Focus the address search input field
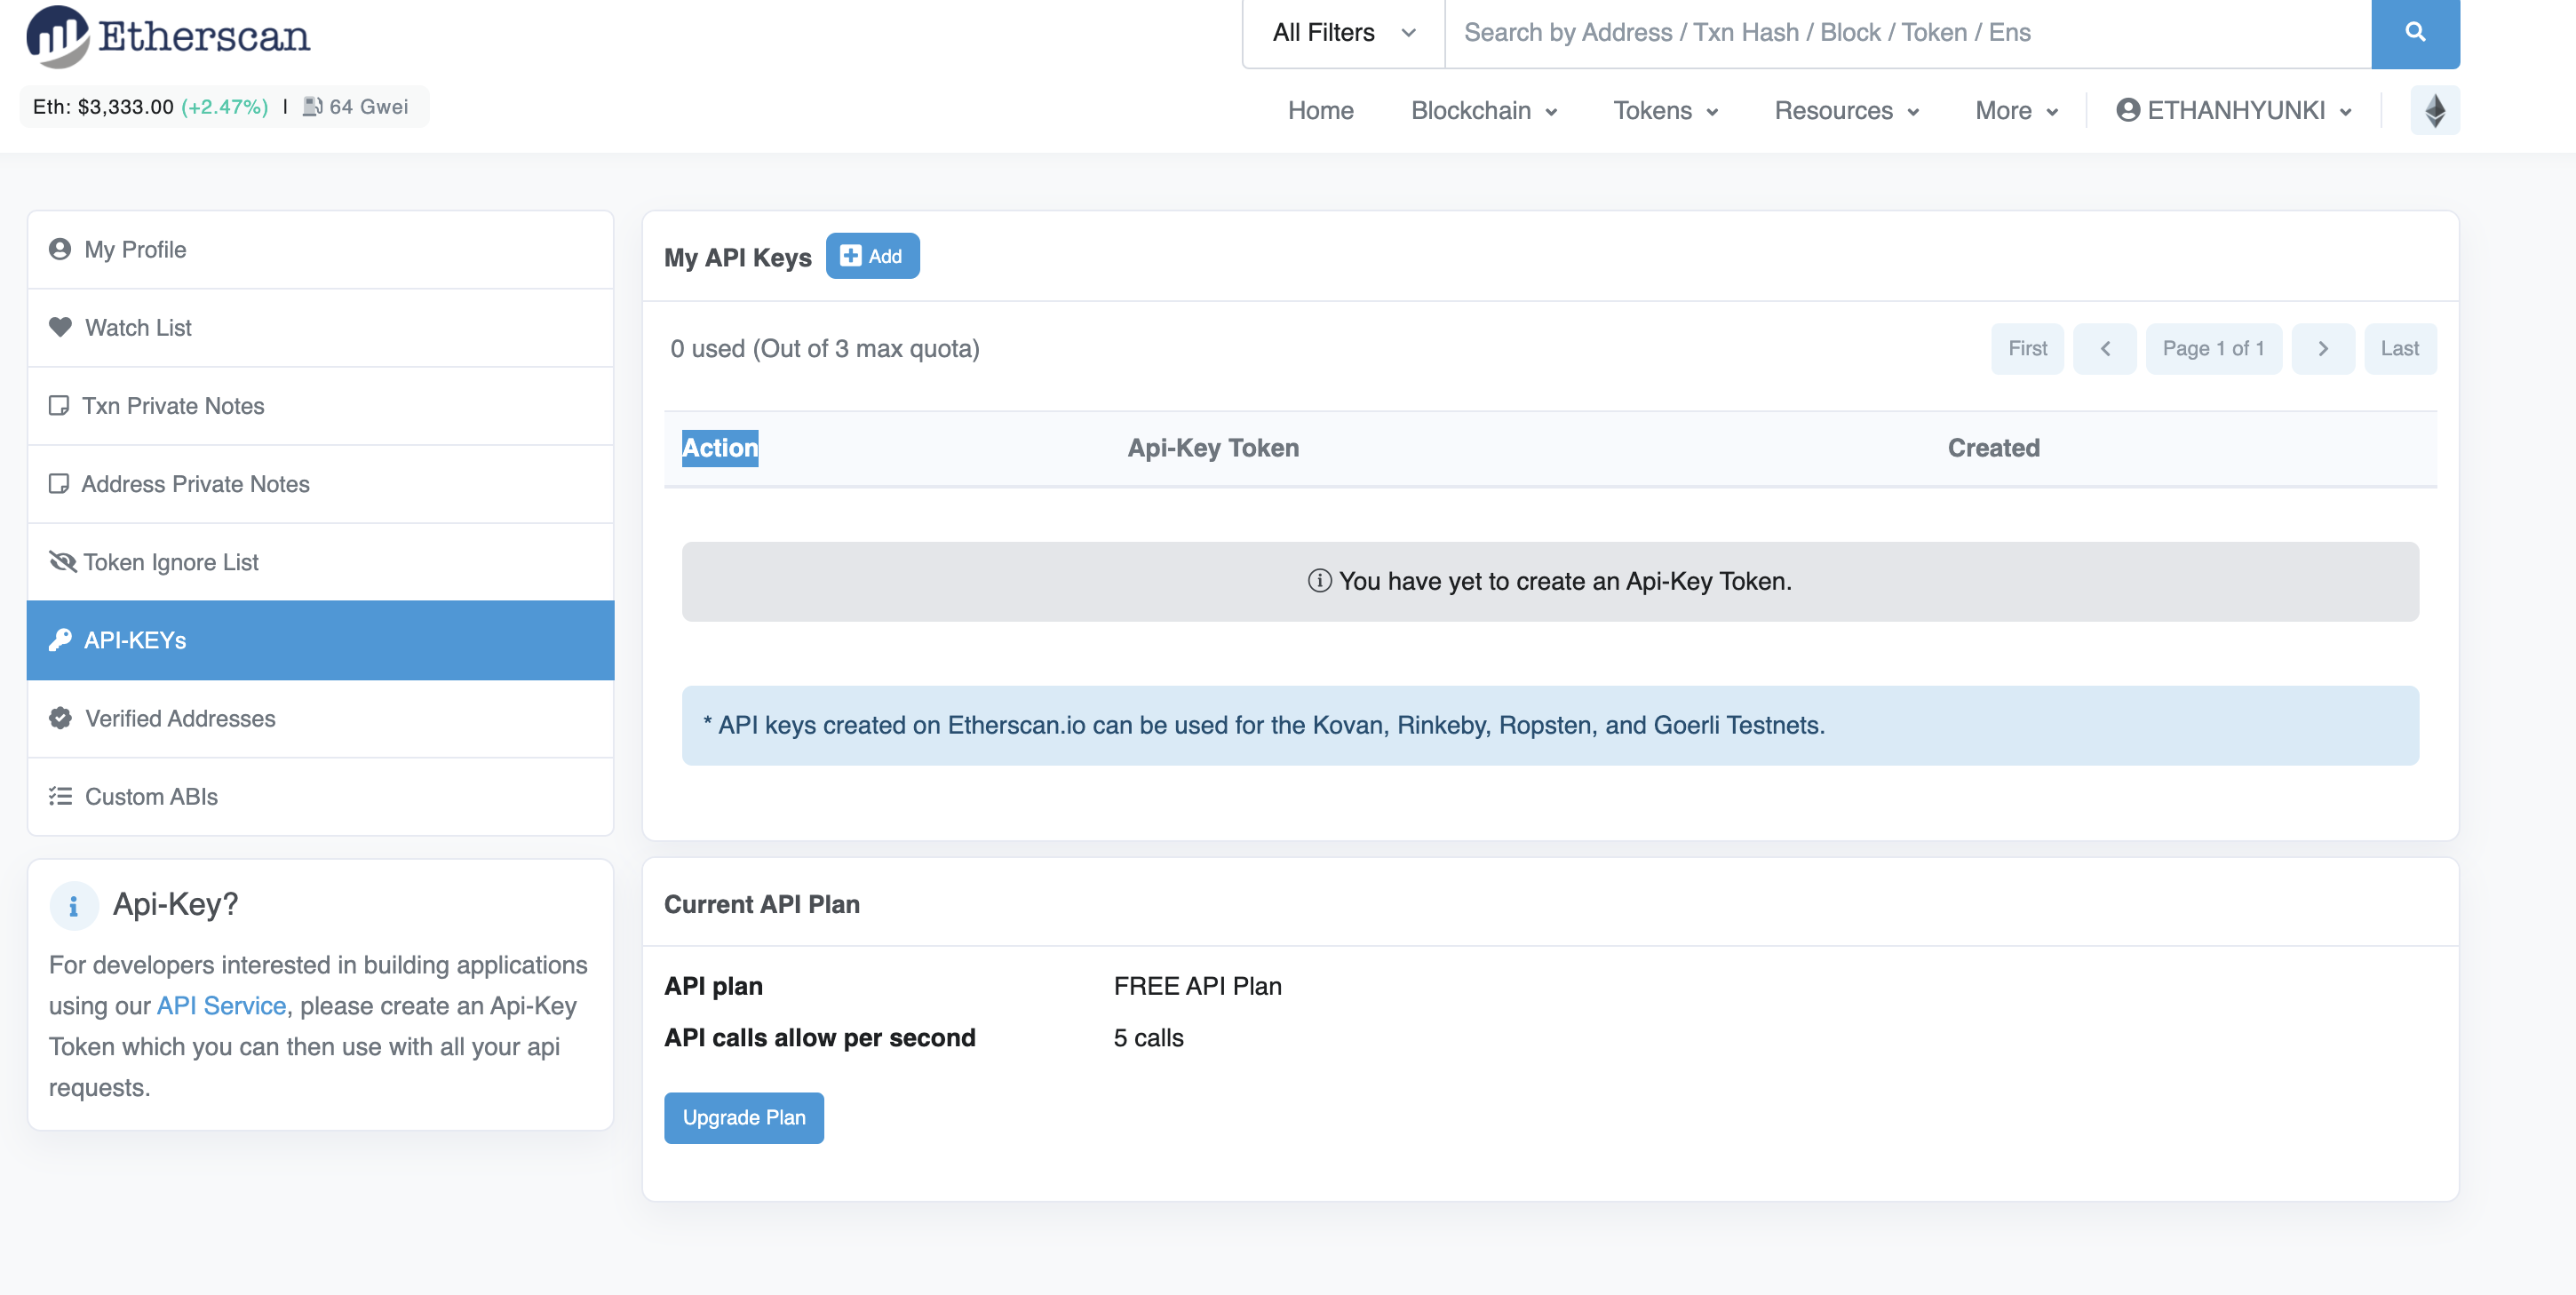Viewport: 2576px width, 1295px height. (1906, 33)
